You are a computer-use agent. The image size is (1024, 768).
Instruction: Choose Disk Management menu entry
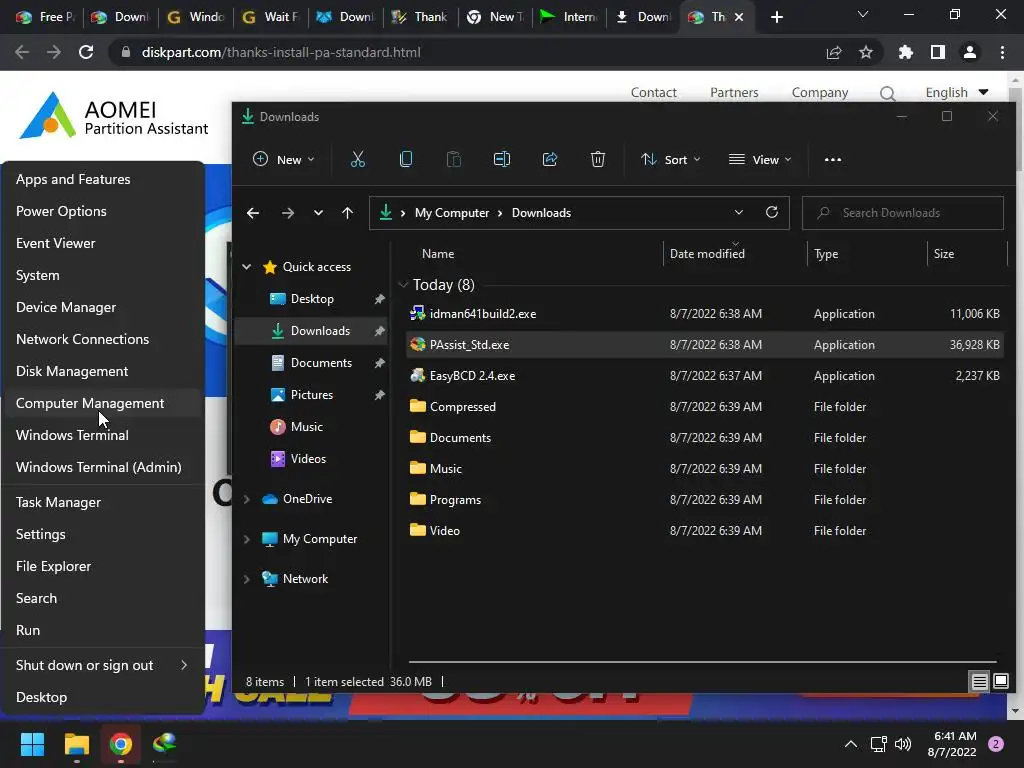103,371
